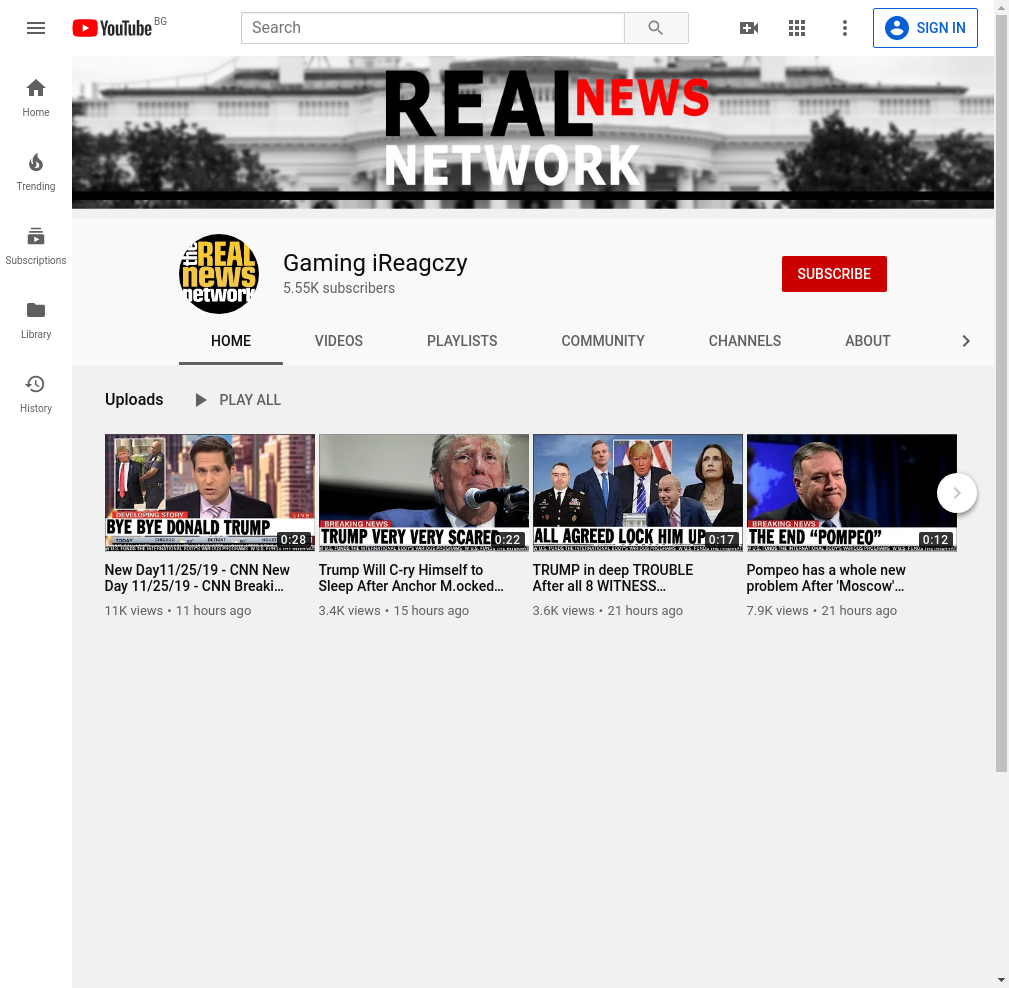Image resolution: width=1009 pixels, height=988 pixels.
Task: Go to Home in the sidebar
Action: pyautogui.click(x=36, y=98)
